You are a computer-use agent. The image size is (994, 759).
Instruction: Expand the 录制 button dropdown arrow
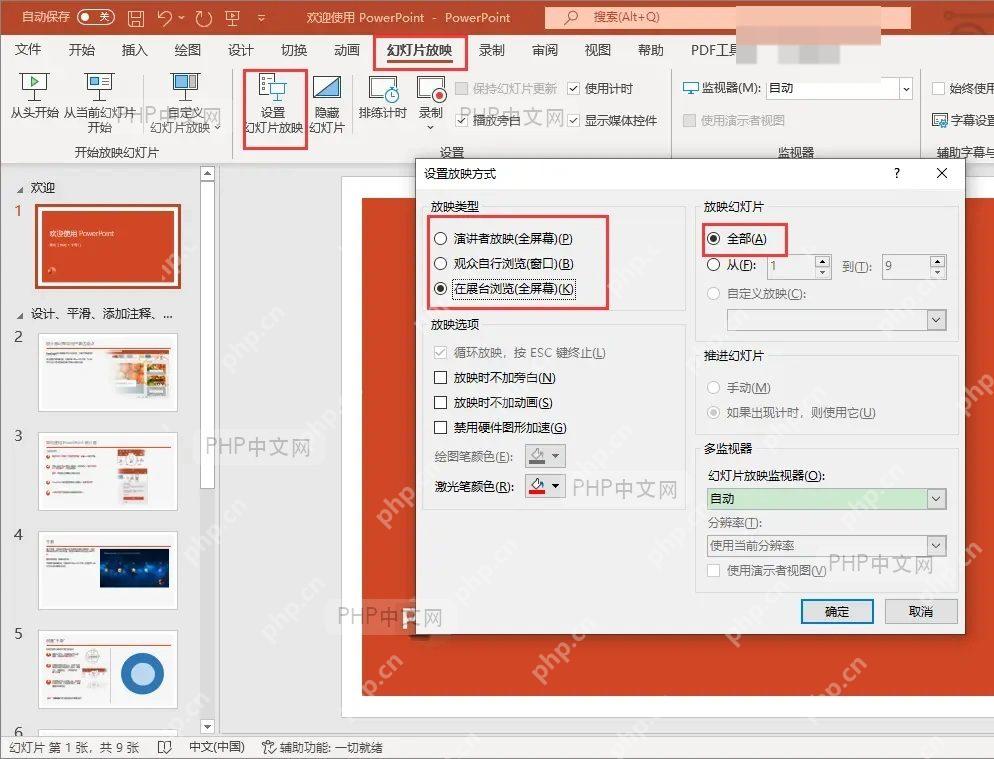pos(430,127)
